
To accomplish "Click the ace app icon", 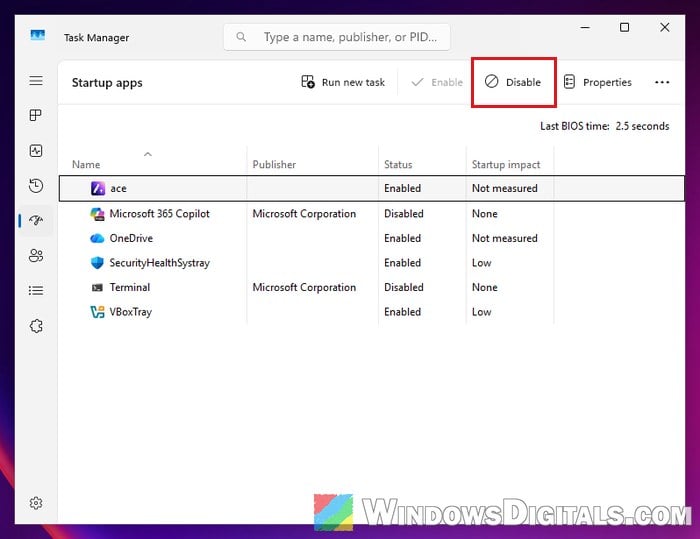I will pos(98,188).
